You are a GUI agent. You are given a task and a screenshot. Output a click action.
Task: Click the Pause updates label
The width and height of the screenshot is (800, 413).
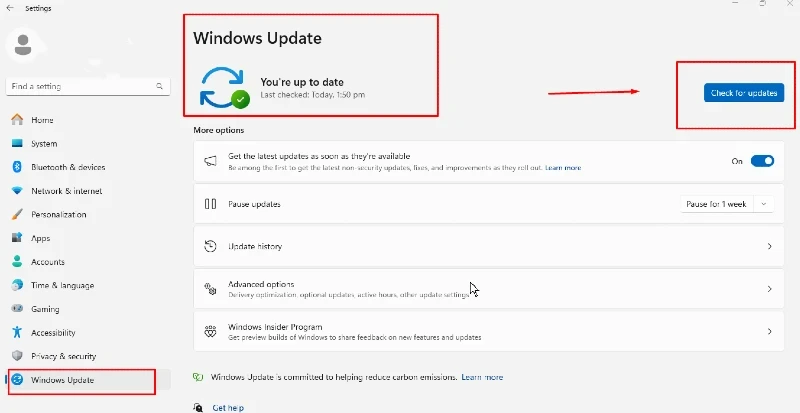tap(254, 204)
